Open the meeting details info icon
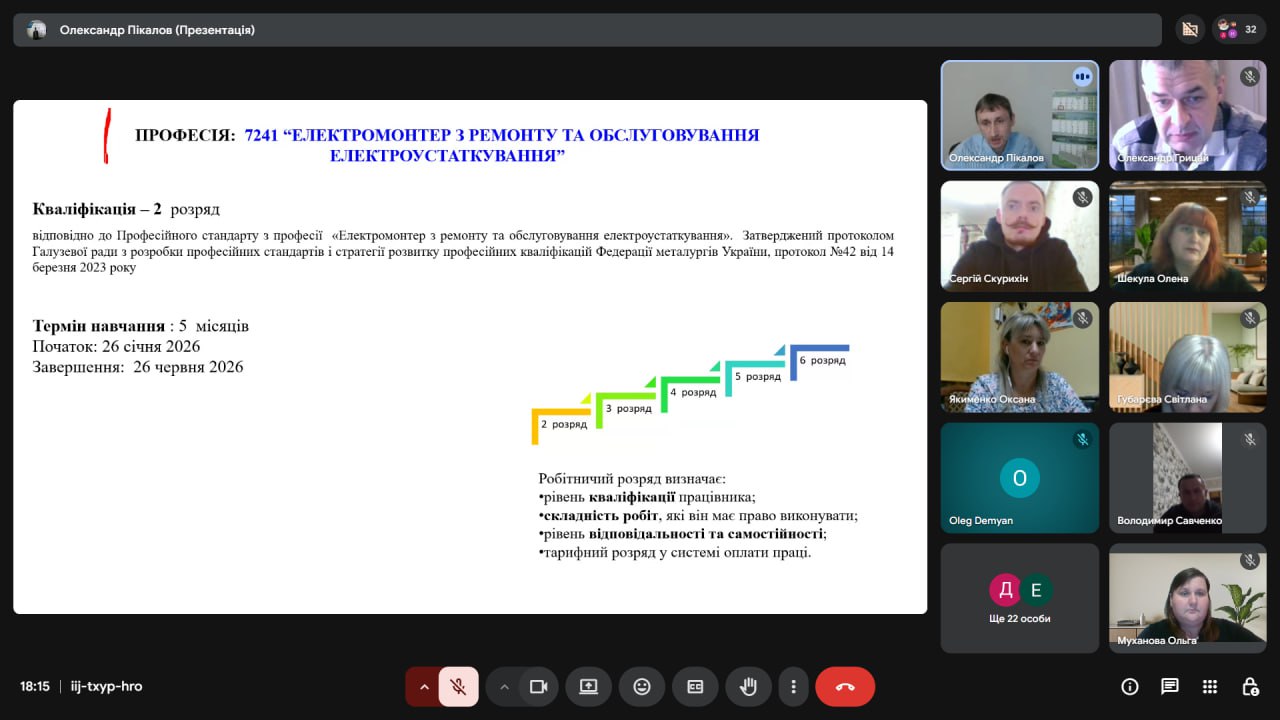Viewport: 1280px width, 720px height. point(1130,687)
